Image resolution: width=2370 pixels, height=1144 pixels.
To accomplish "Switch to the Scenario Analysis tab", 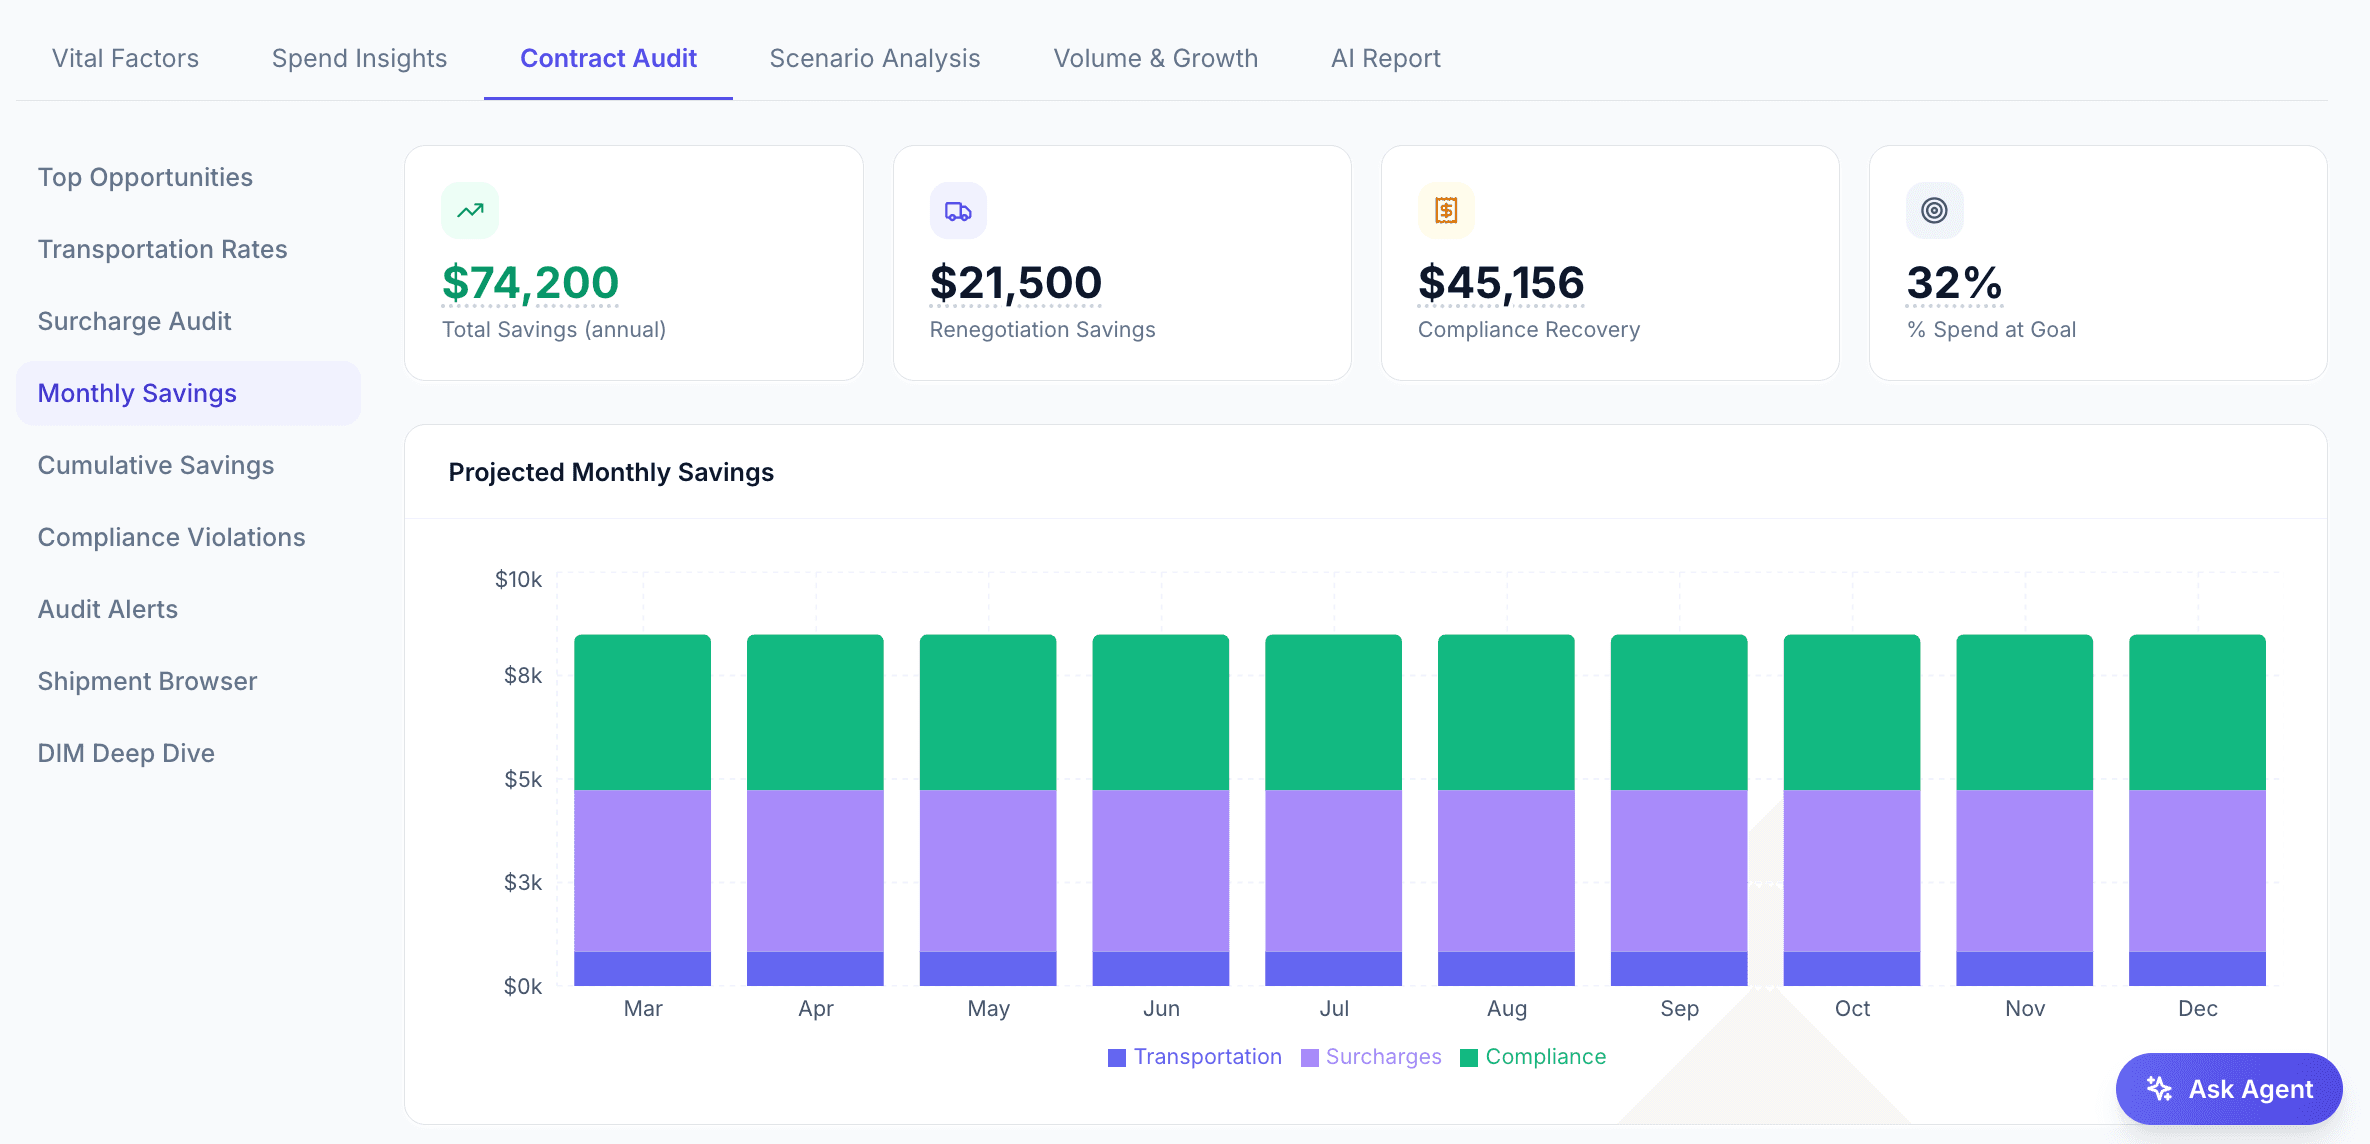I will (x=874, y=58).
